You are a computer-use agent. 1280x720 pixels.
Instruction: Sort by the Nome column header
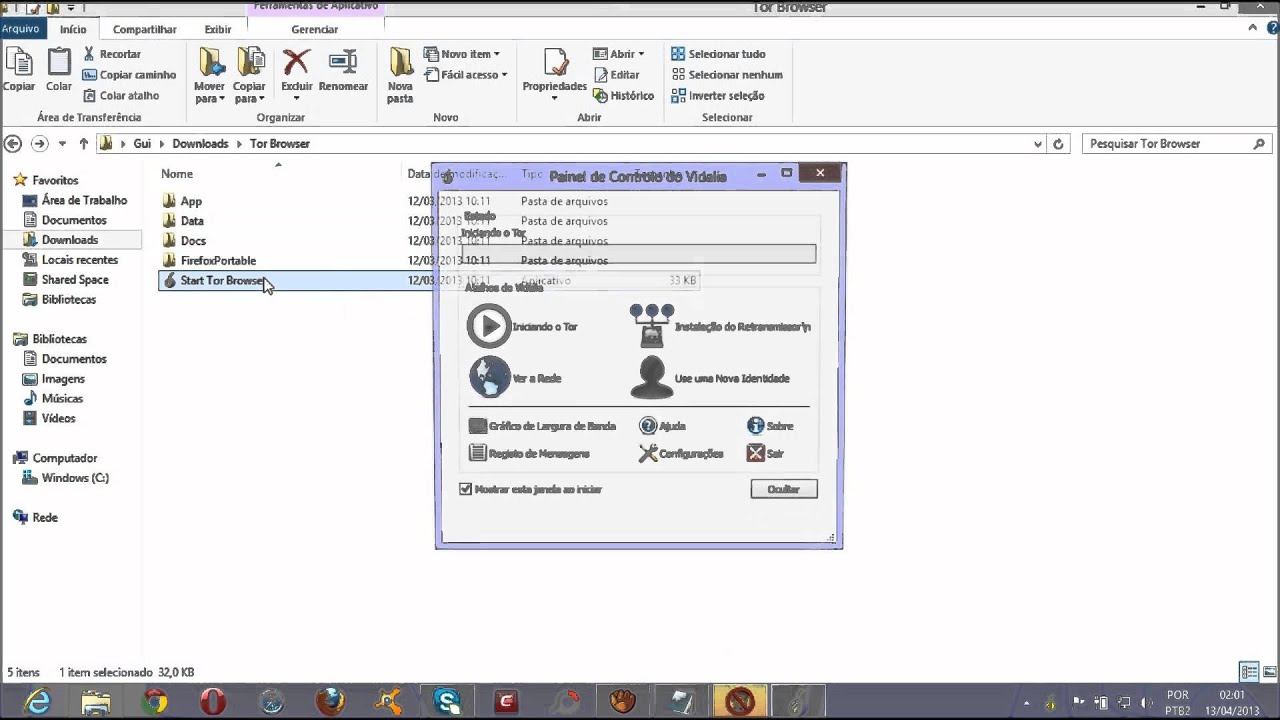[177, 174]
